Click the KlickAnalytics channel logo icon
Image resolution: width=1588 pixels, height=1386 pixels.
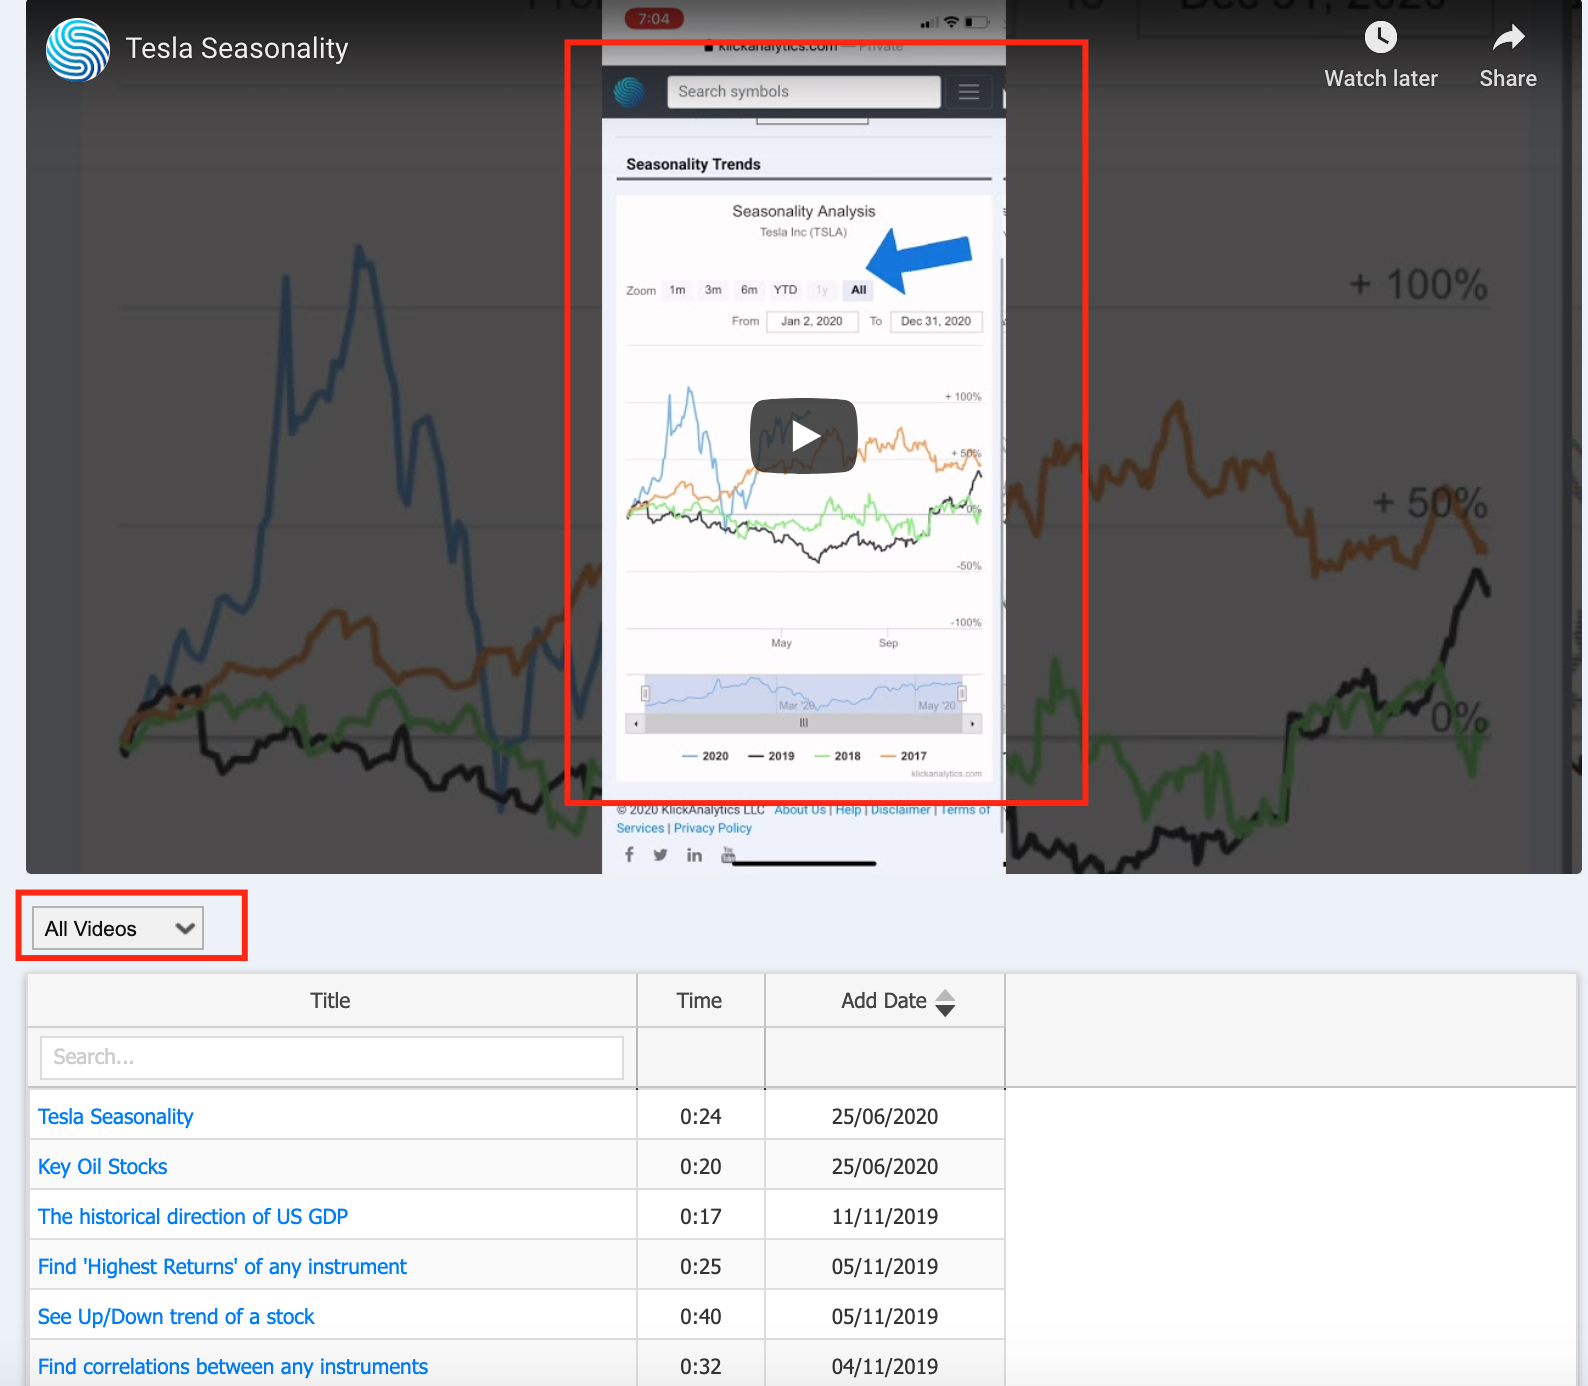coord(78,49)
